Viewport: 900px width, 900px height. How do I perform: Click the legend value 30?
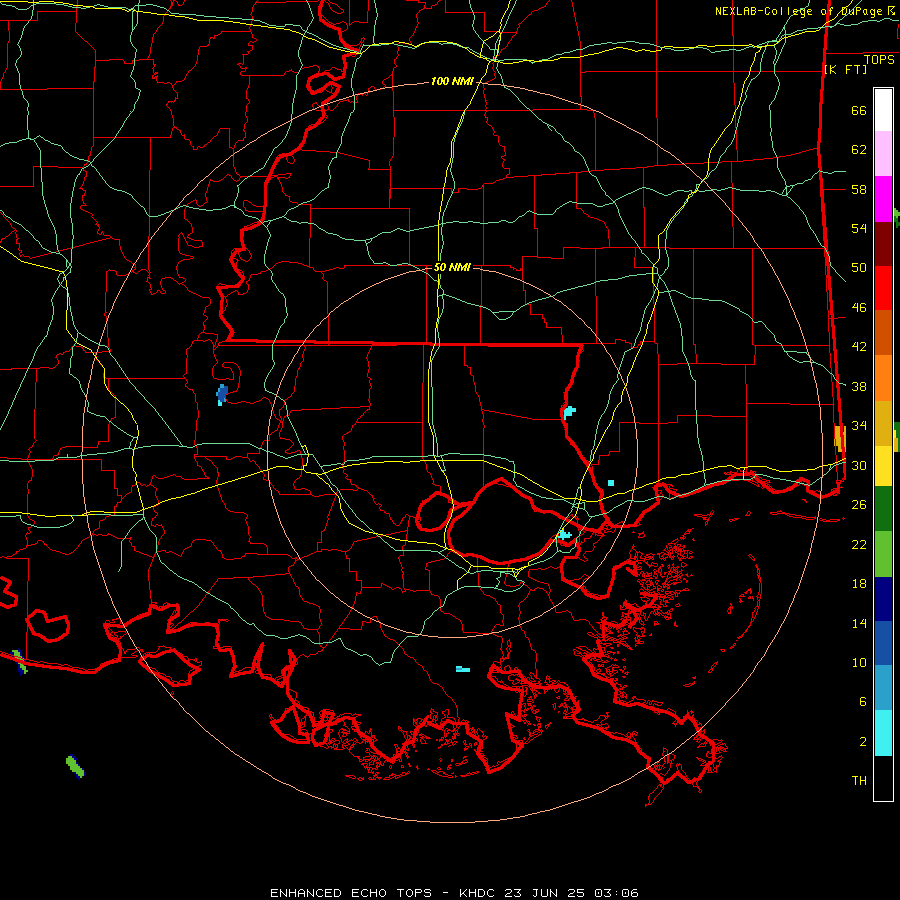859,465
